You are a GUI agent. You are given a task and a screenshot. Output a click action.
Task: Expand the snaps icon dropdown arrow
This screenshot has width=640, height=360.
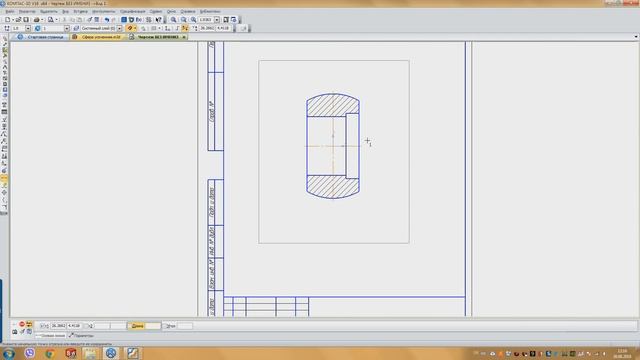tap(135, 29)
